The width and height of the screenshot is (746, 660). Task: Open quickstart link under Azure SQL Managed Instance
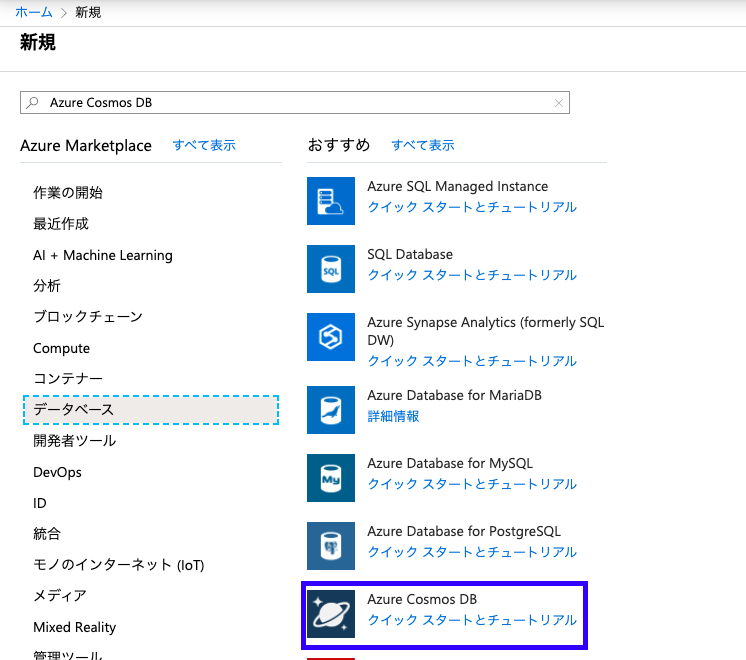click(472, 207)
